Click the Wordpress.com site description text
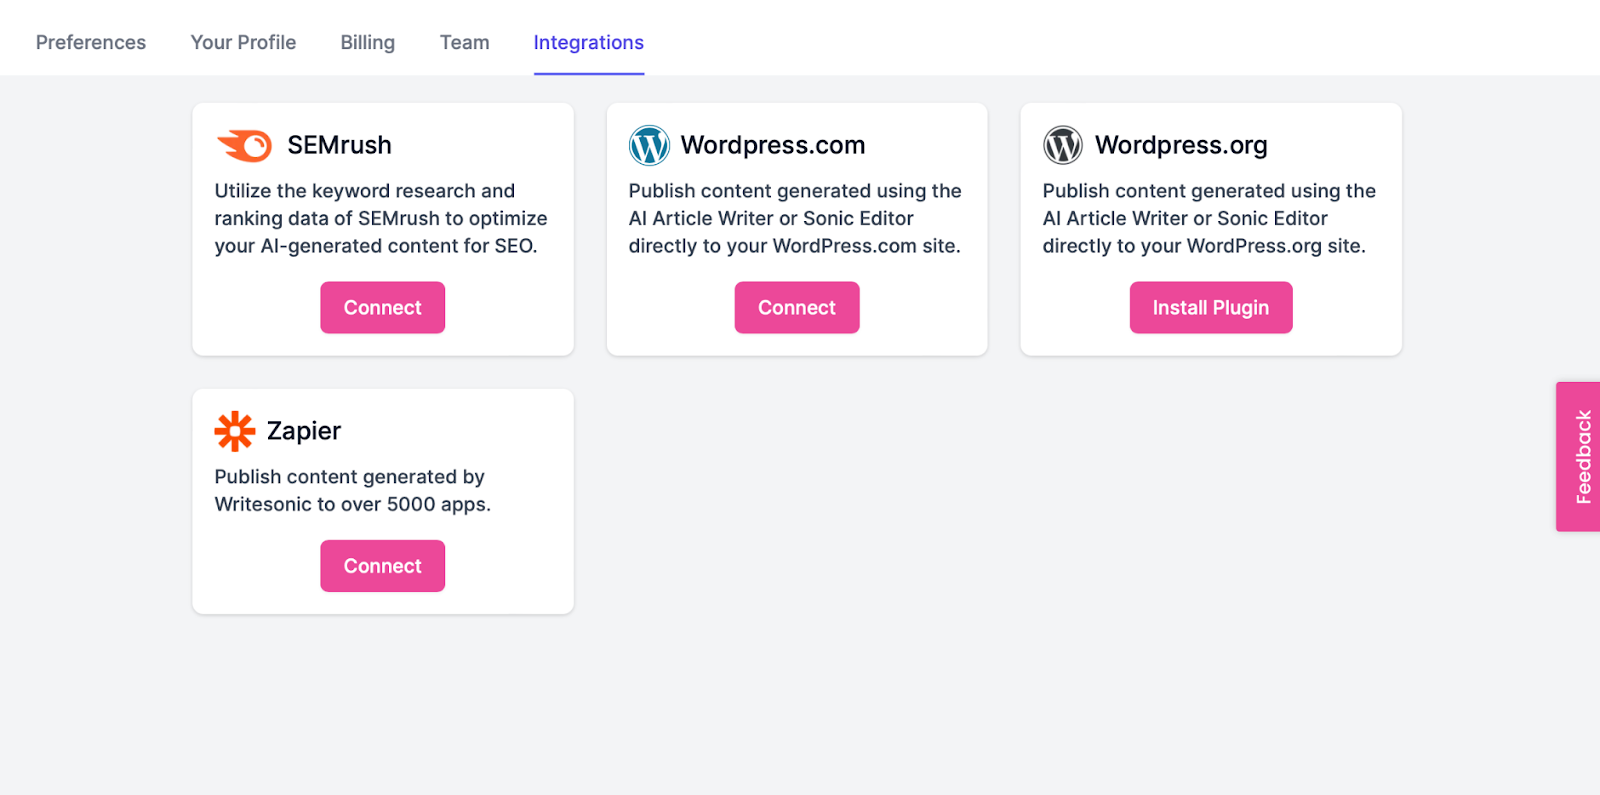The image size is (1600, 795). pyautogui.click(x=795, y=218)
